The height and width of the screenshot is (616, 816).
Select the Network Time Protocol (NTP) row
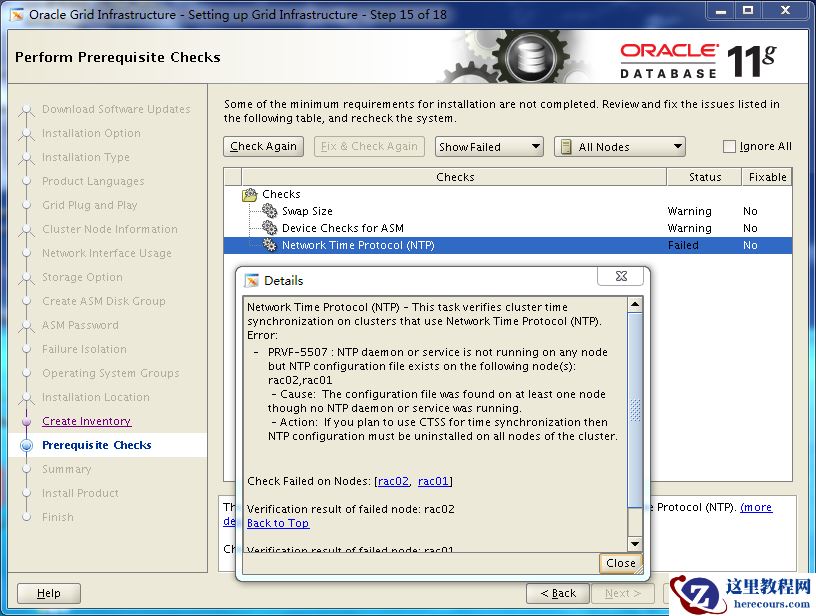(x=508, y=245)
